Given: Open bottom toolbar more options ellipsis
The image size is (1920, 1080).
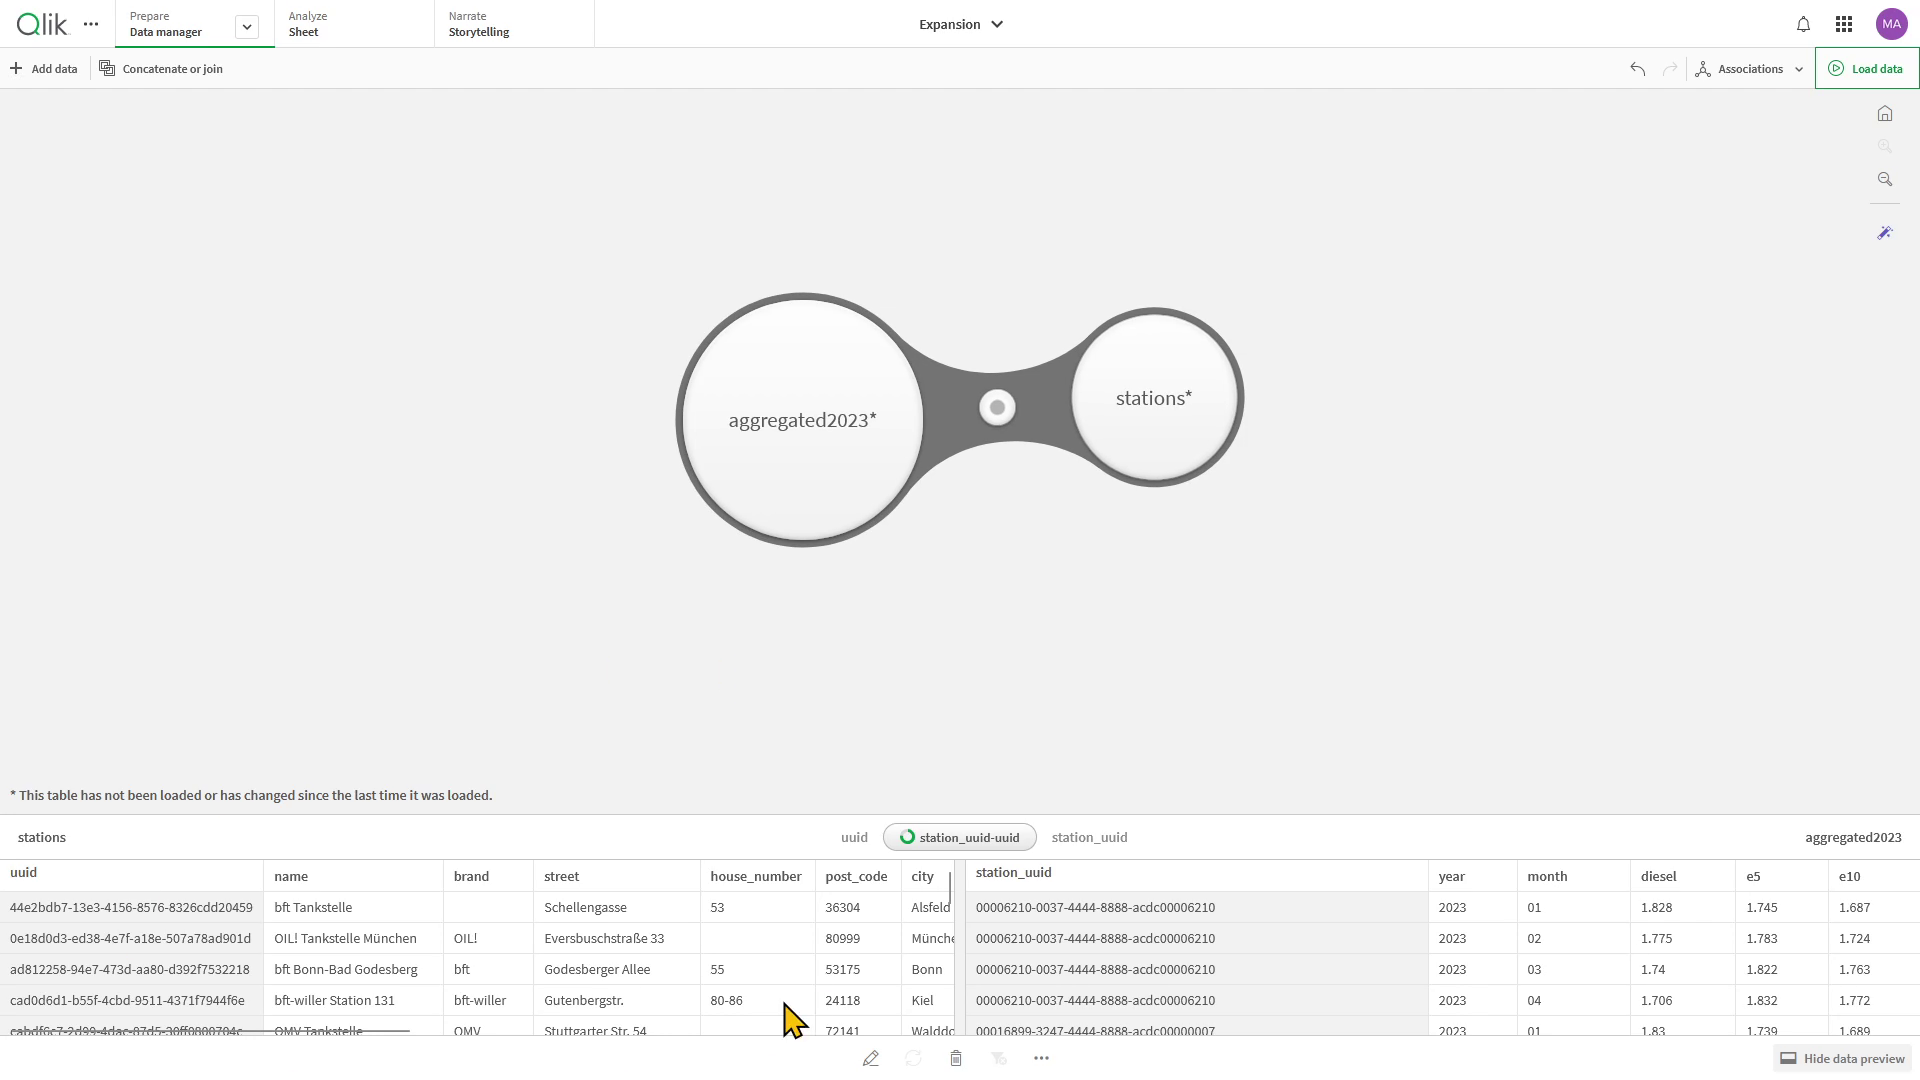Looking at the screenshot, I should (x=1041, y=1058).
